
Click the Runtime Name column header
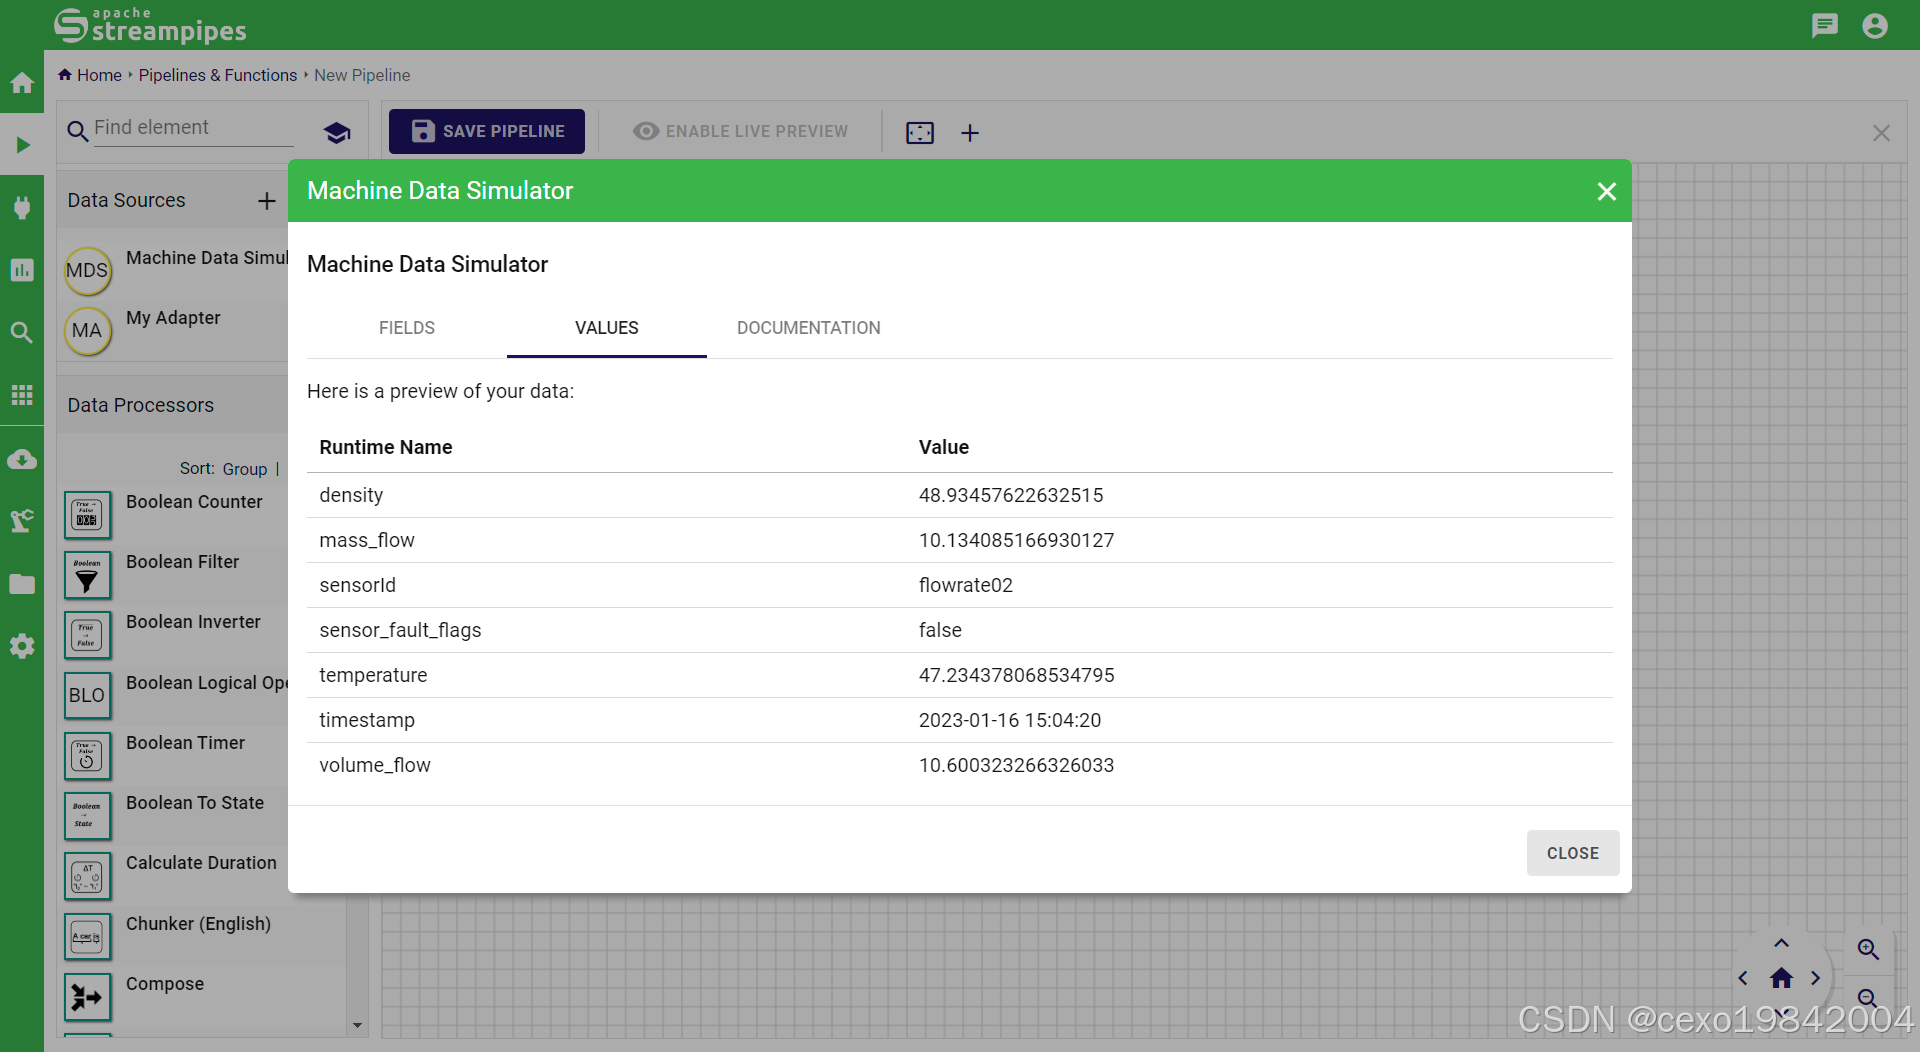(x=386, y=447)
